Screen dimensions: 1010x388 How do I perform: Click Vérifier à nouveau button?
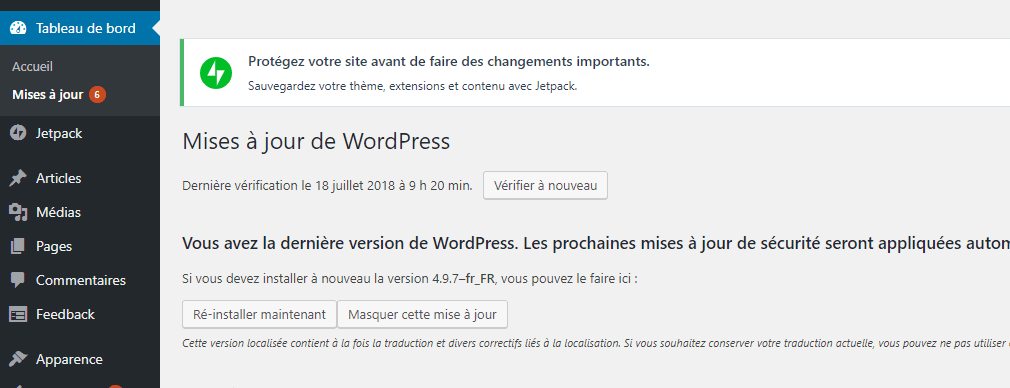546,186
